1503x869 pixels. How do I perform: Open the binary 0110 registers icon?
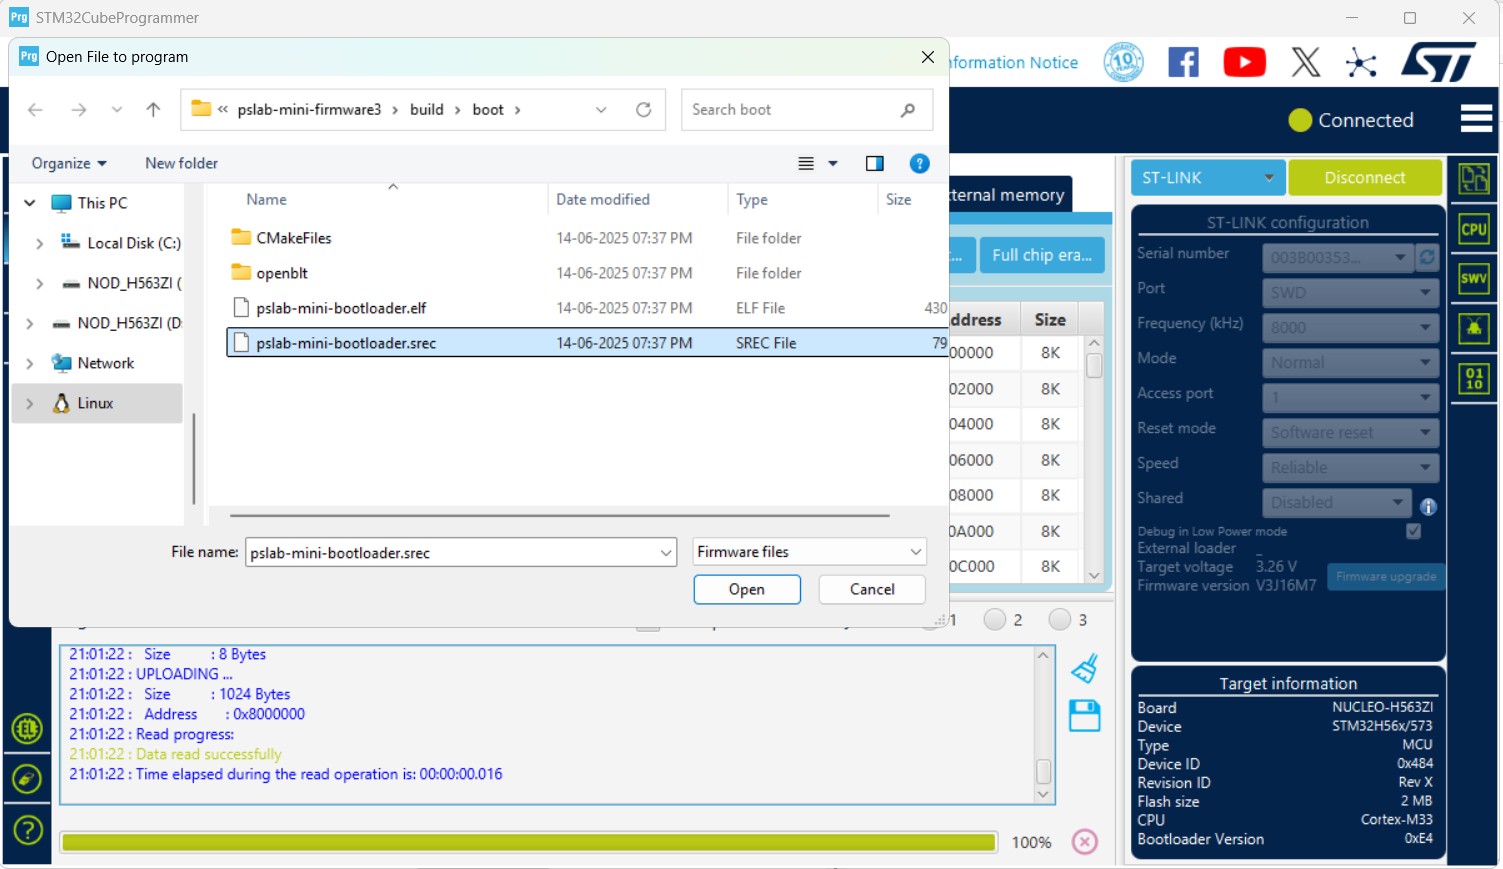[x=1474, y=379]
